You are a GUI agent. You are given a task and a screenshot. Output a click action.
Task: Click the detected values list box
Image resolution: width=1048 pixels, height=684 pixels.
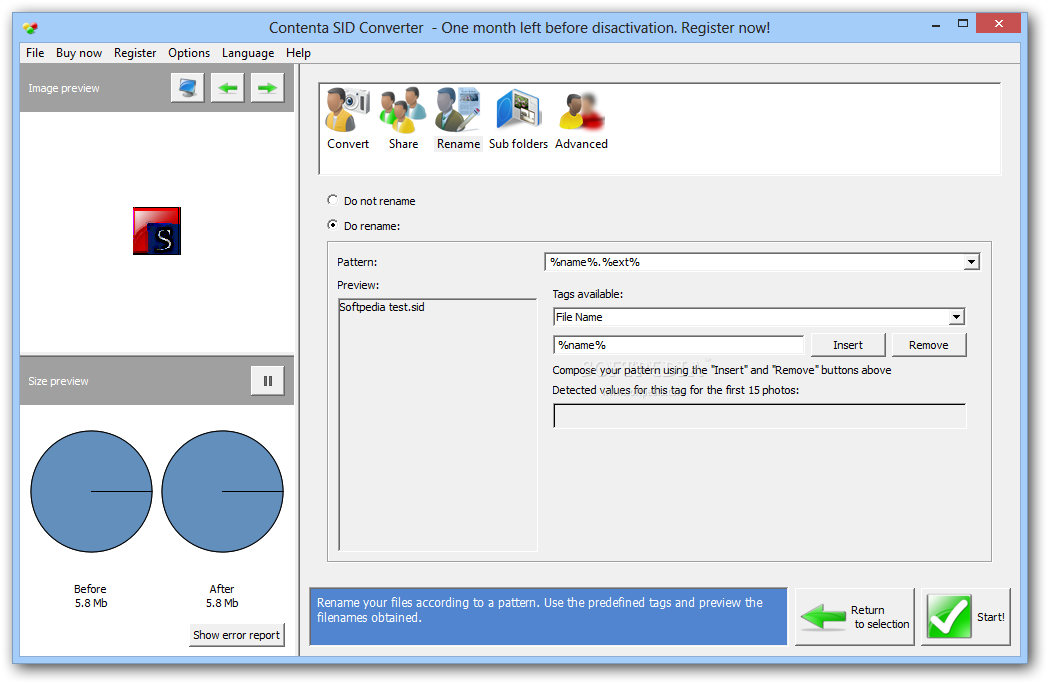point(759,416)
